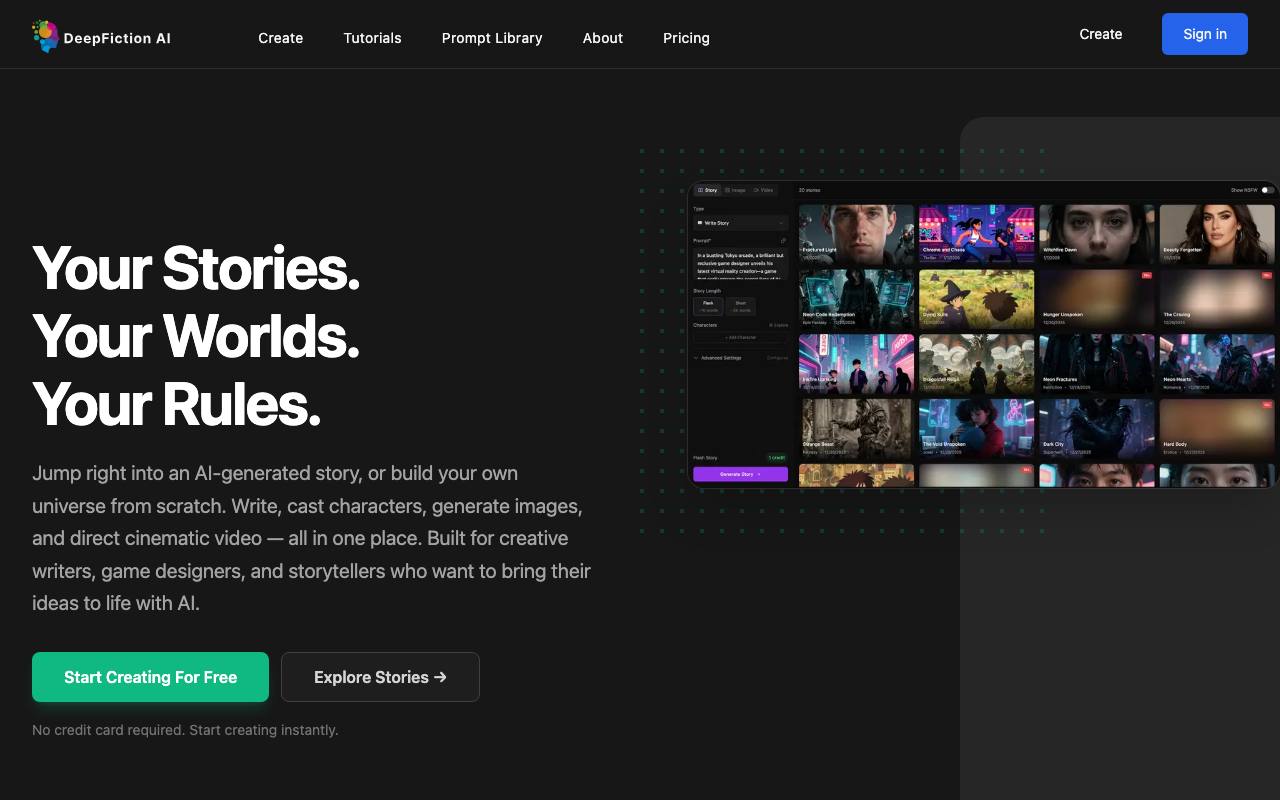Image resolution: width=1280 pixels, height=800 pixels.
Task: Open Neon Hearts story thumbnail
Action: (x=1216, y=364)
